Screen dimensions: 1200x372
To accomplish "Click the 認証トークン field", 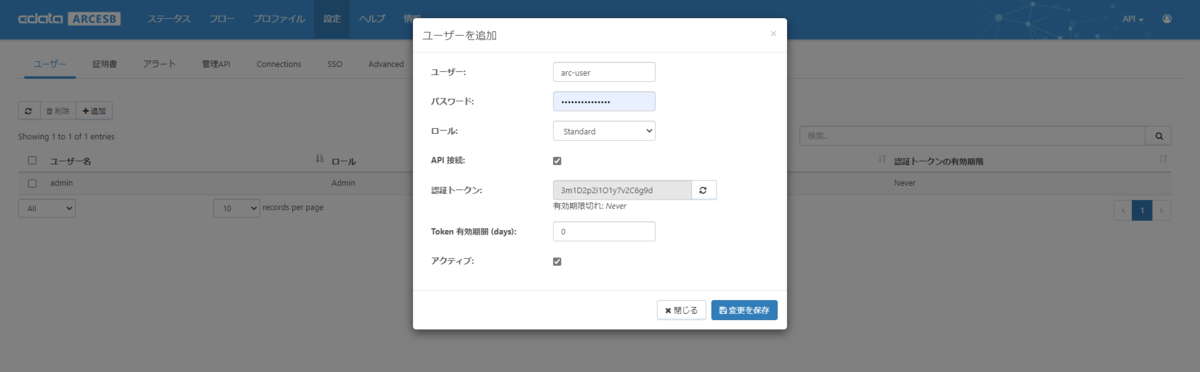I will (622, 190).
